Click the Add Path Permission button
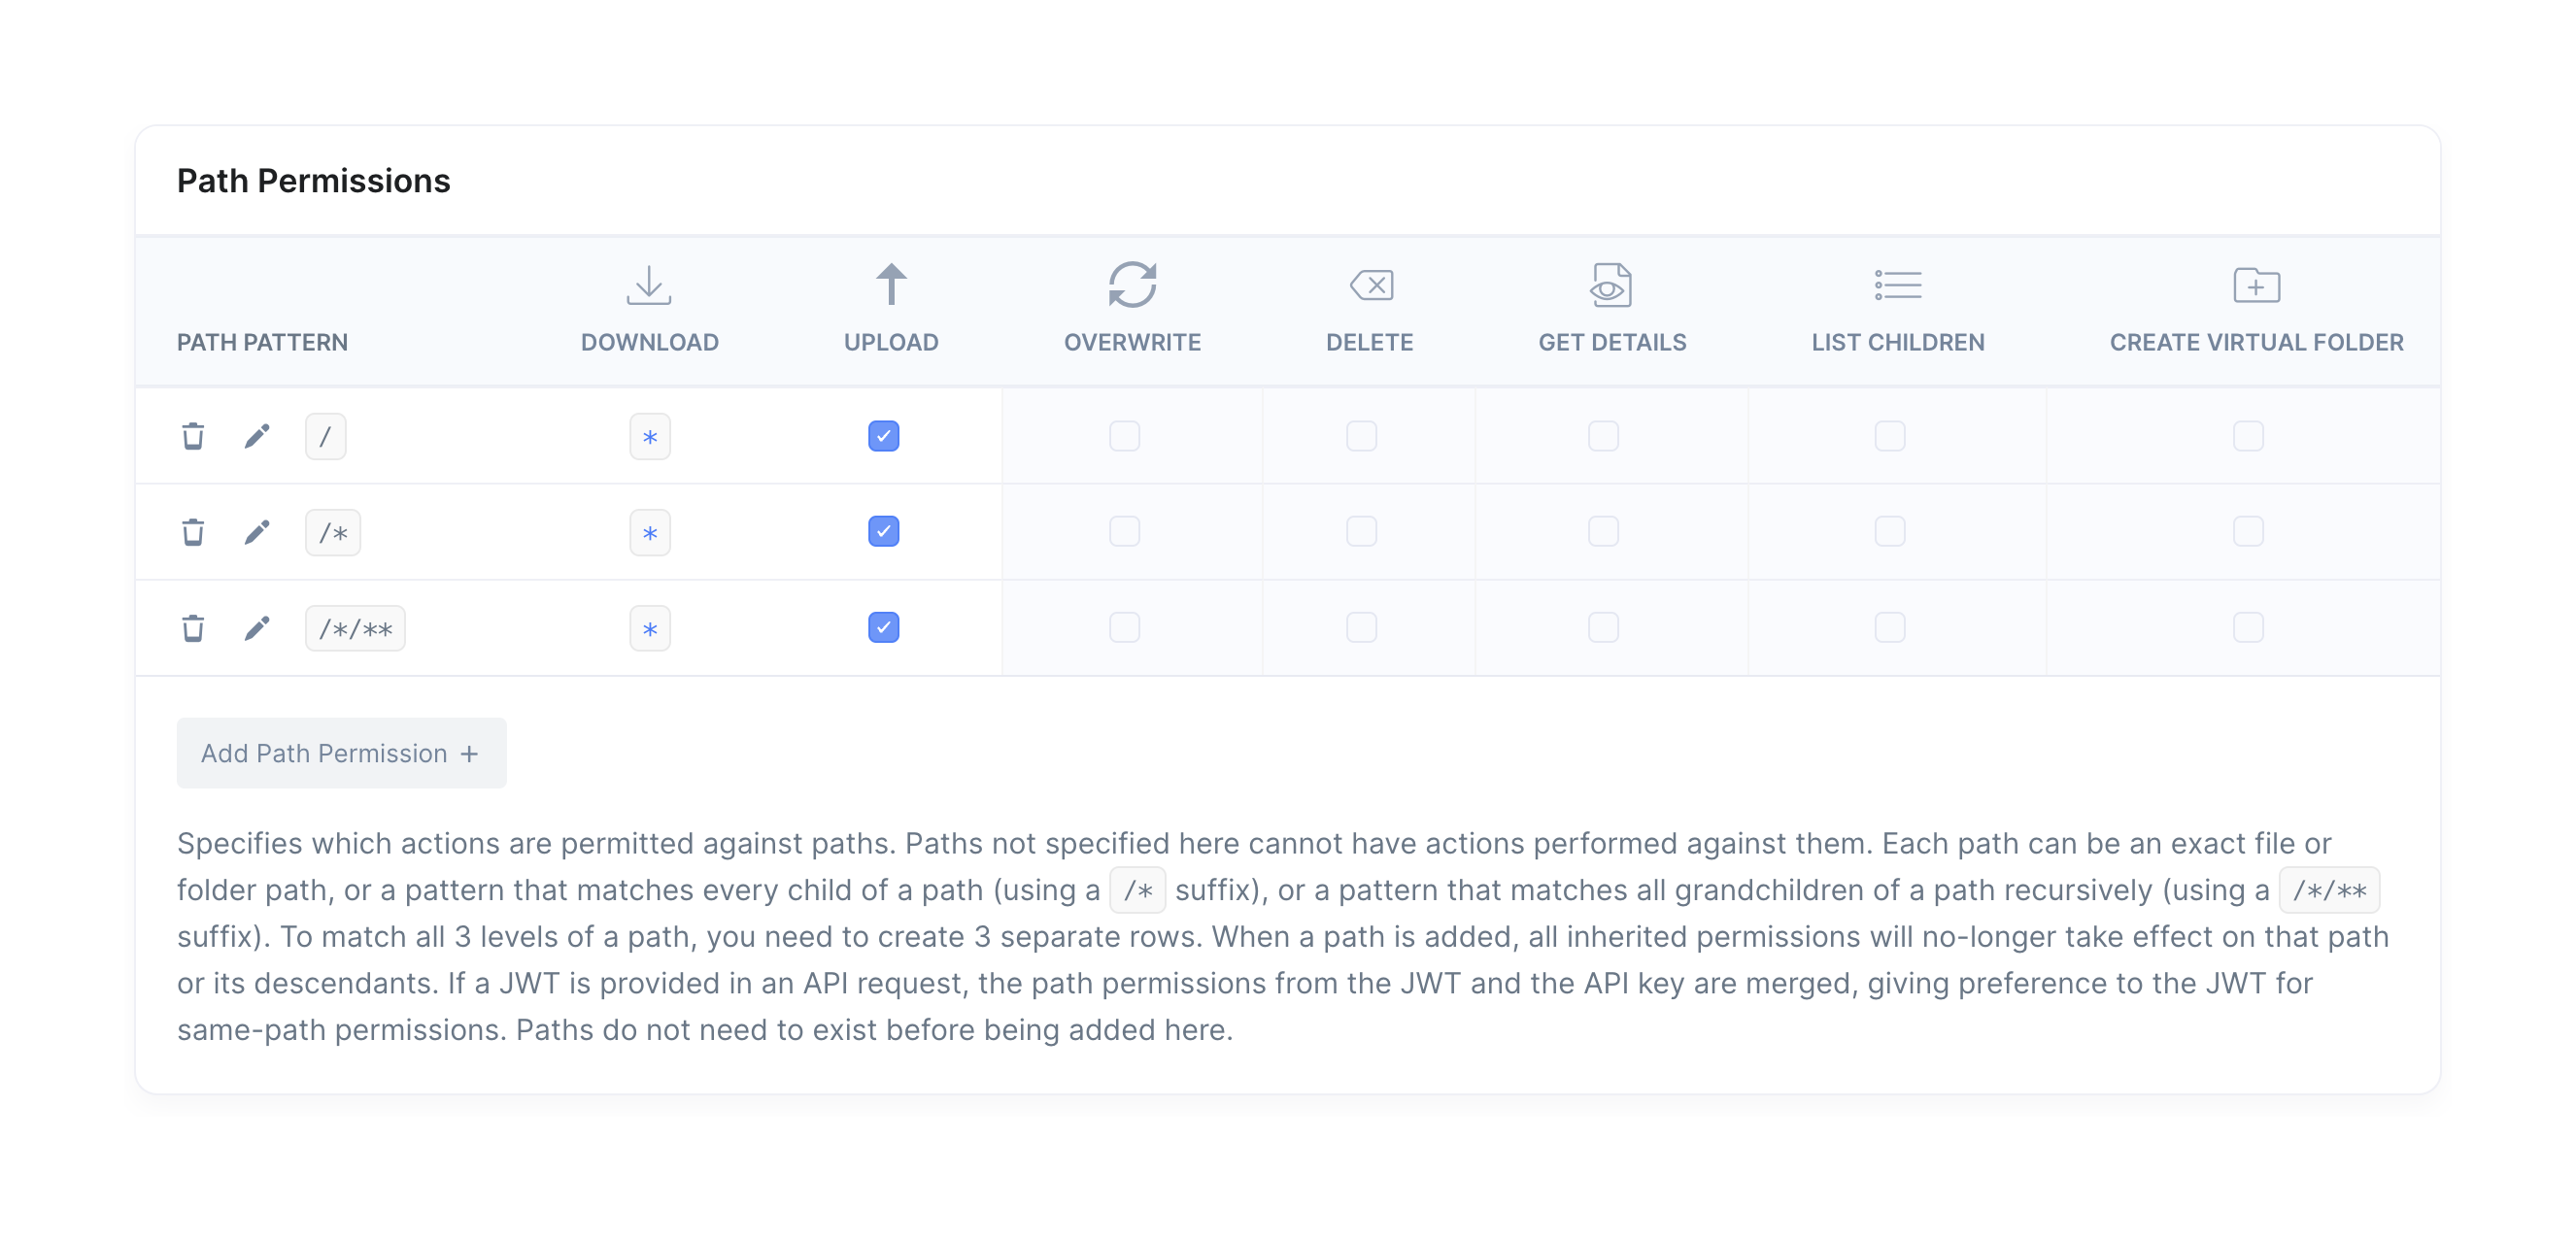This screenshot has width=2576, height=1241. pos(341,753)
